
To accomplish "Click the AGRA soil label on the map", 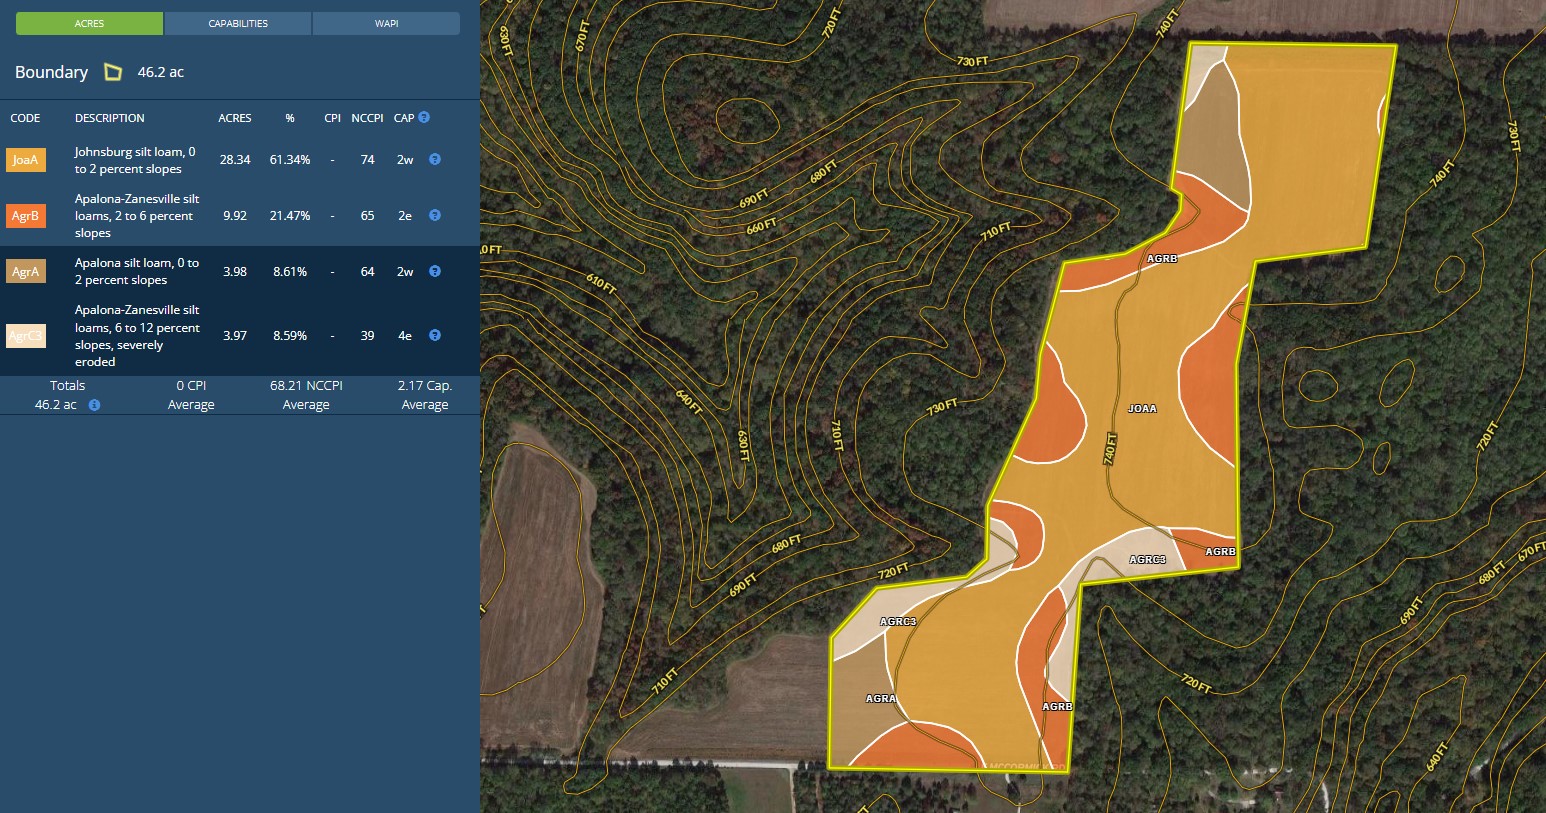I will pyautogui.click(x=880, y=698).
